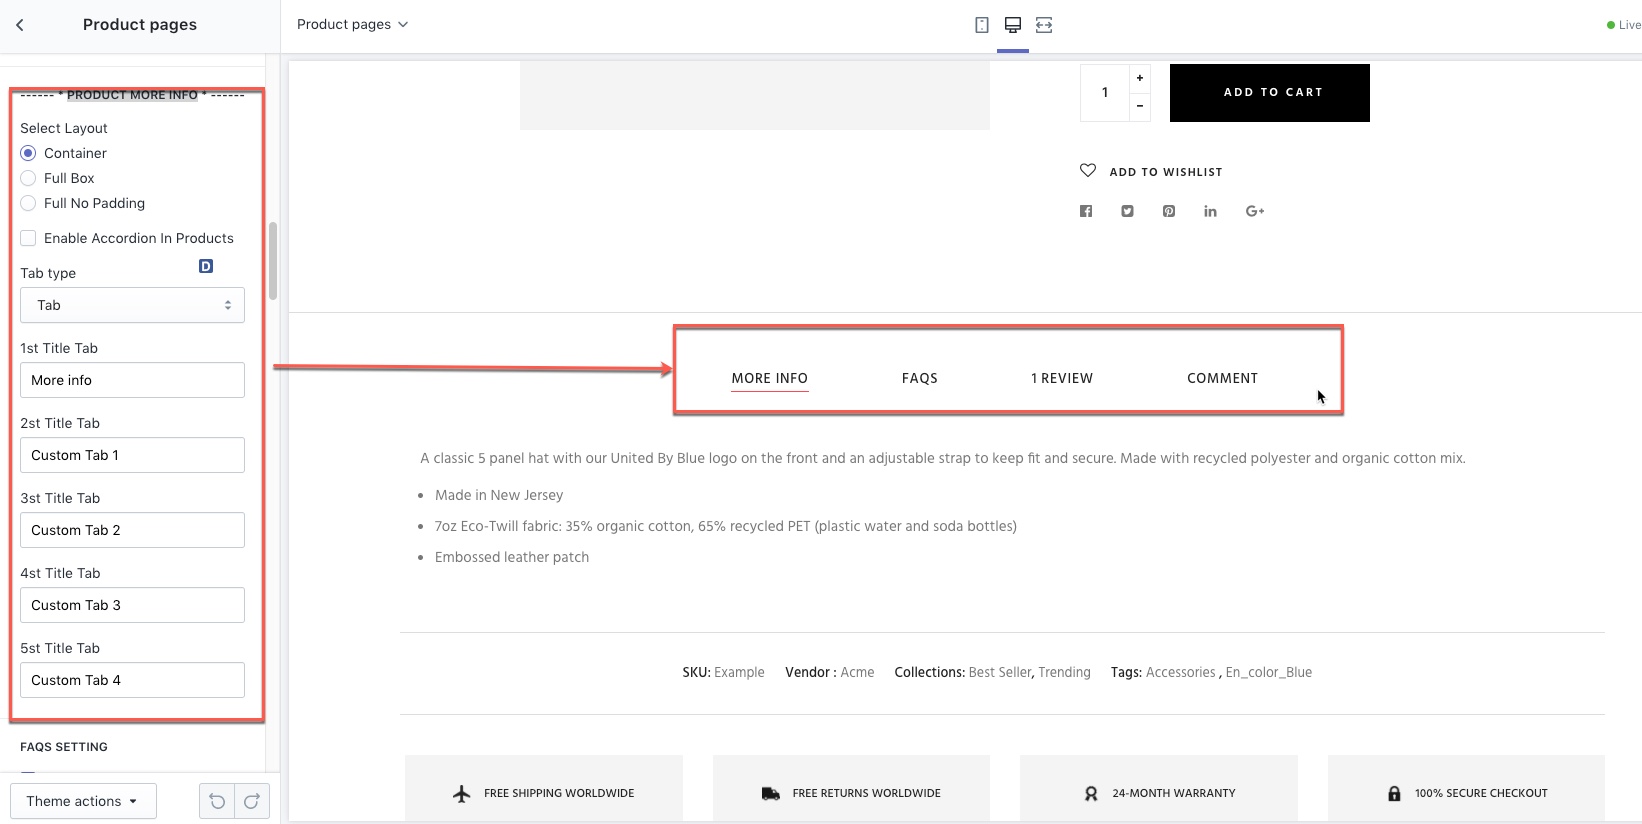Screen dimensions: 1642x824
Task: Click the airplane free shipping icon
Action: 461,793
